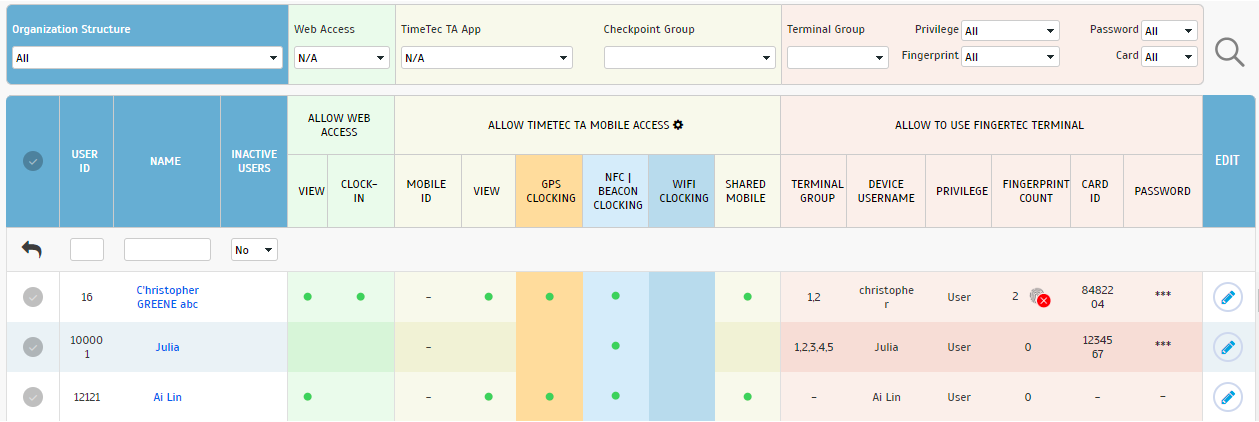Viewport: 1259px width, 422px height.
Task: Click the back arrow reset filter icon
Action: pos(32,249)
